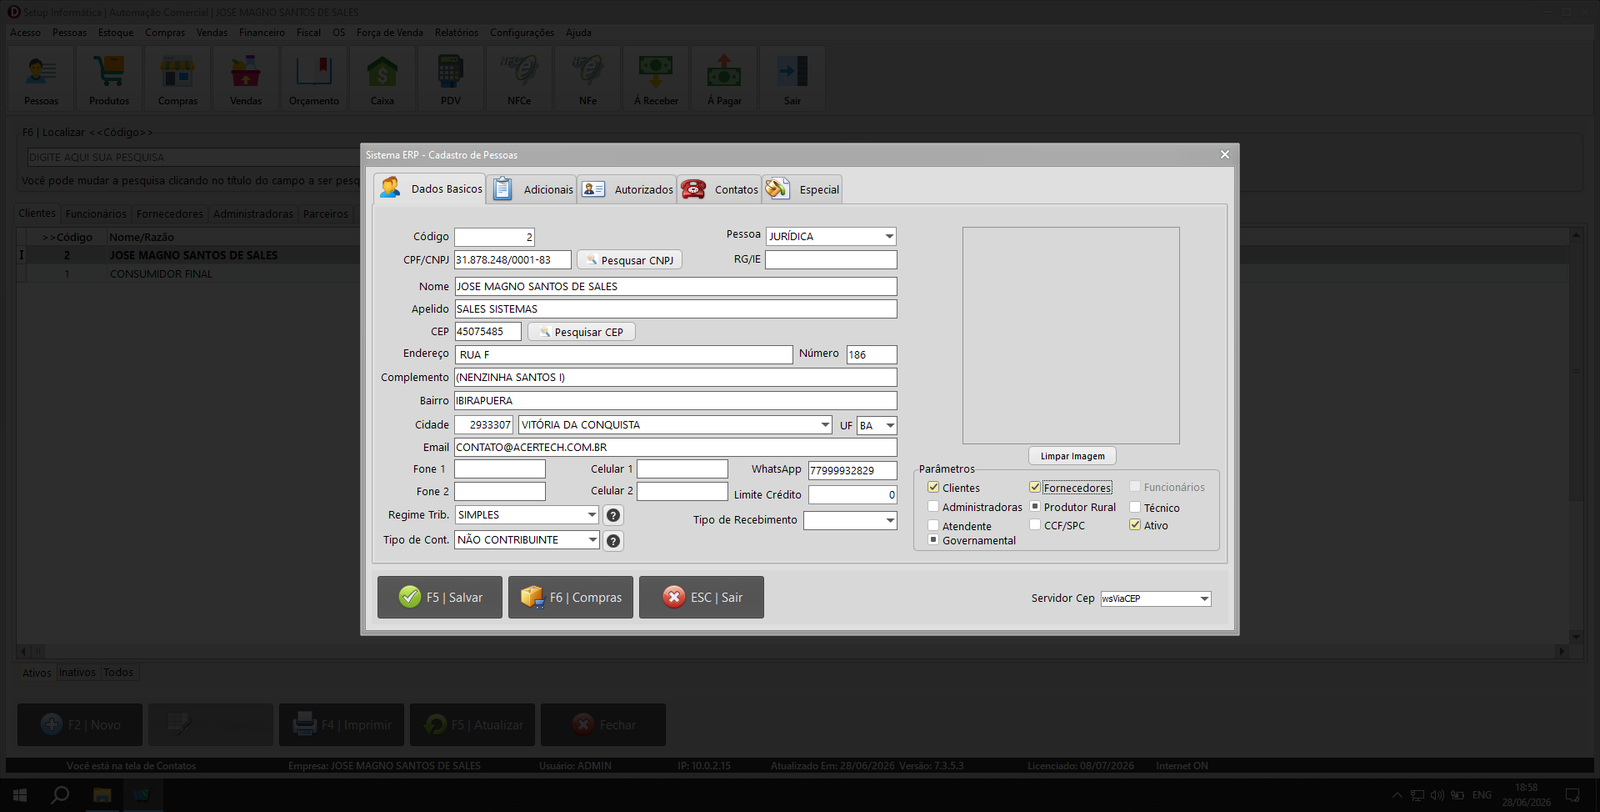The height and width of the screenshot is (812, 1600).
Task: Open Windows Start menu
Action: click(x=19, y=795)
